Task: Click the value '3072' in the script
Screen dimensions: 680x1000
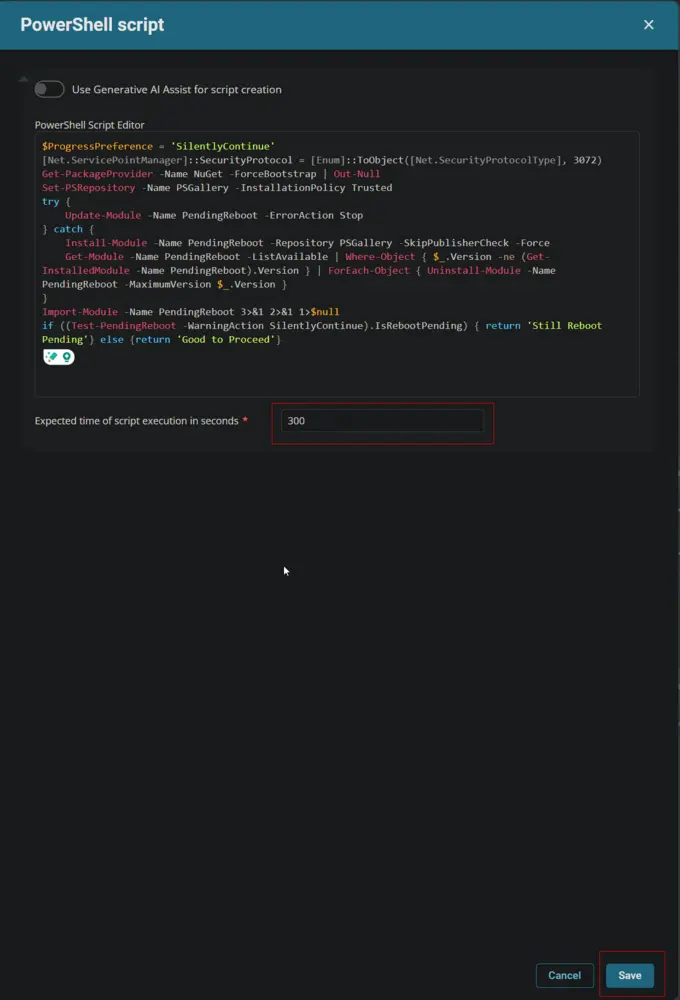Action: 584,160
